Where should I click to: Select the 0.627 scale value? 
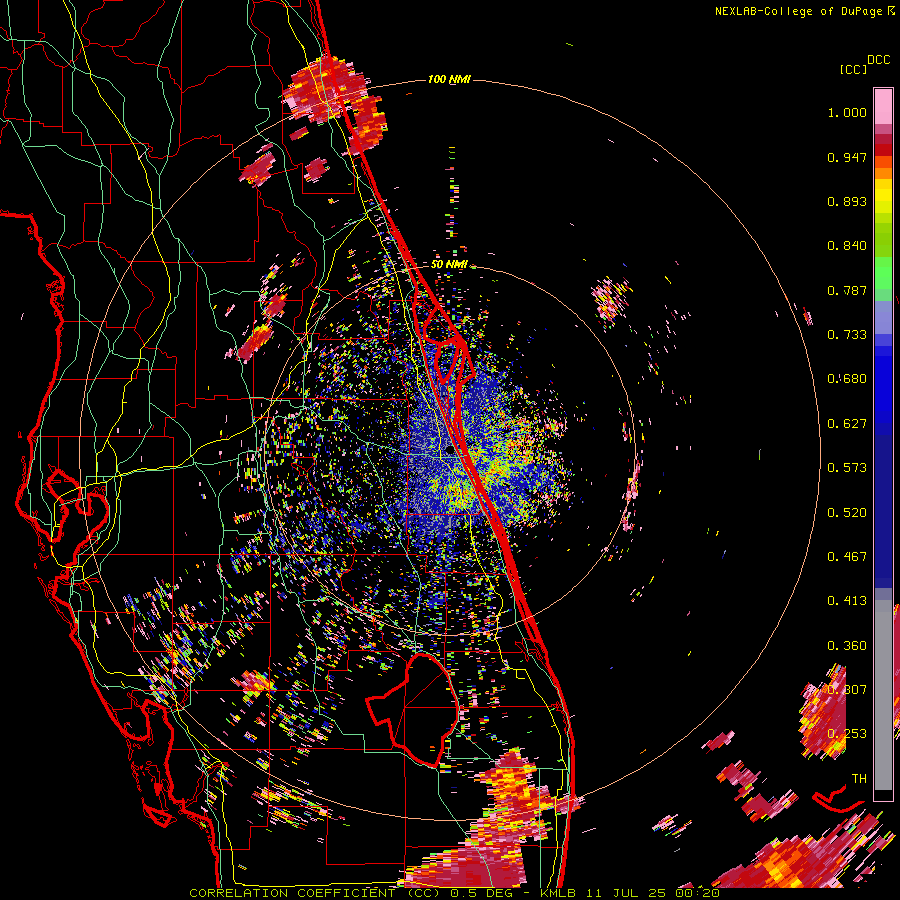click(847, 424)
